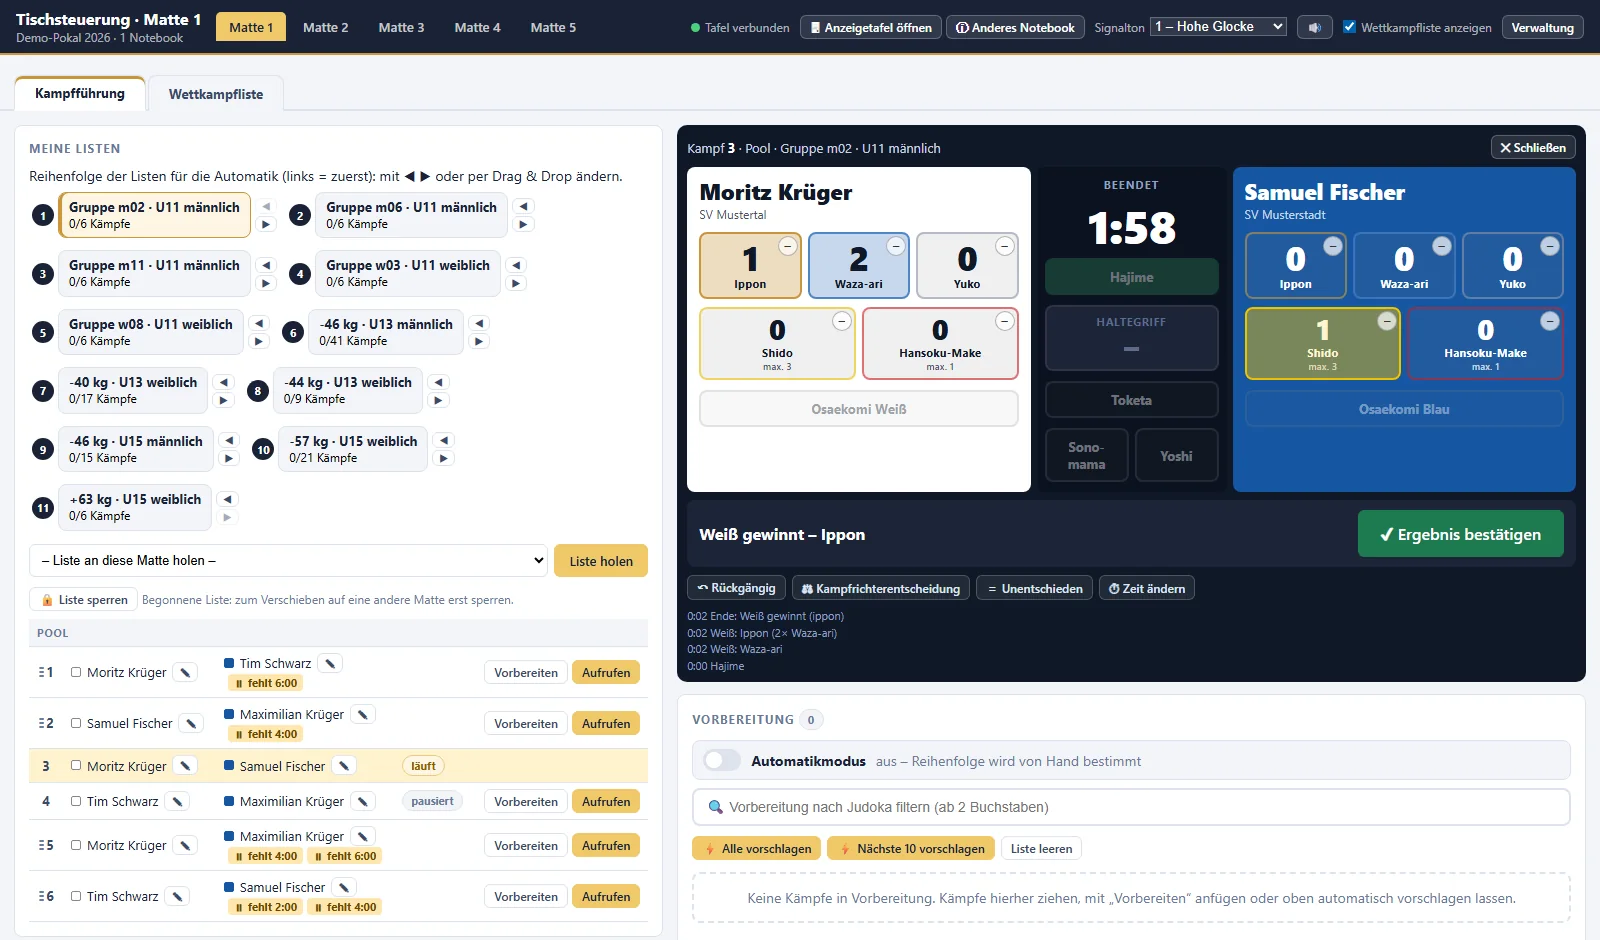The width and height of the screenshot is (1600, 940).
Task: Expand the 'Liste an diese Matte holen' dropdown
Action: pos(288,561)
